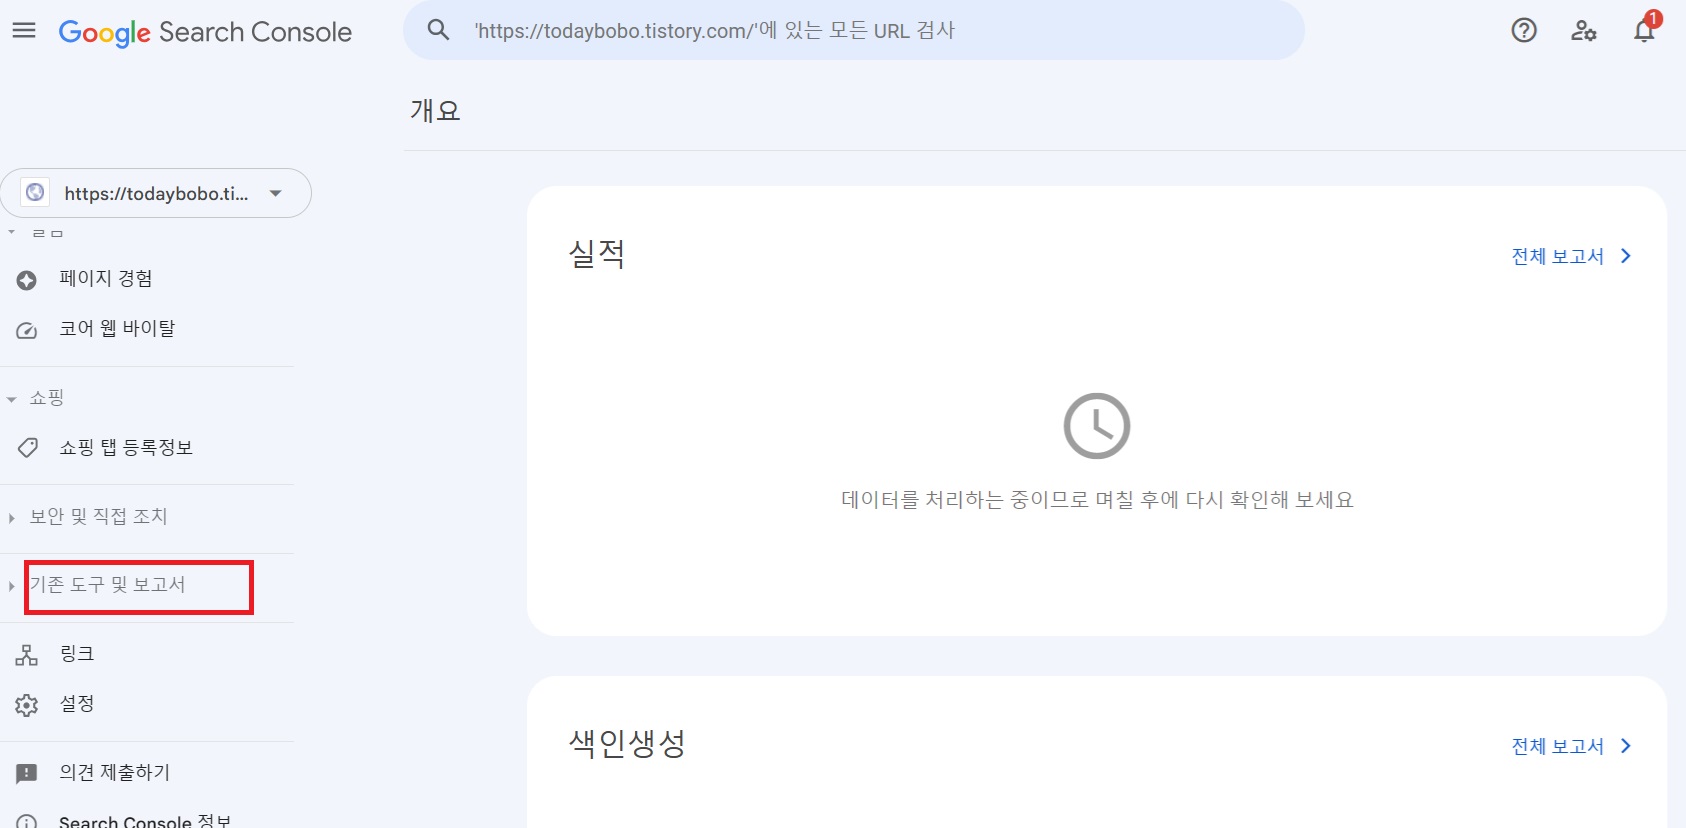Open the help question mark icon

point(1524,31)
